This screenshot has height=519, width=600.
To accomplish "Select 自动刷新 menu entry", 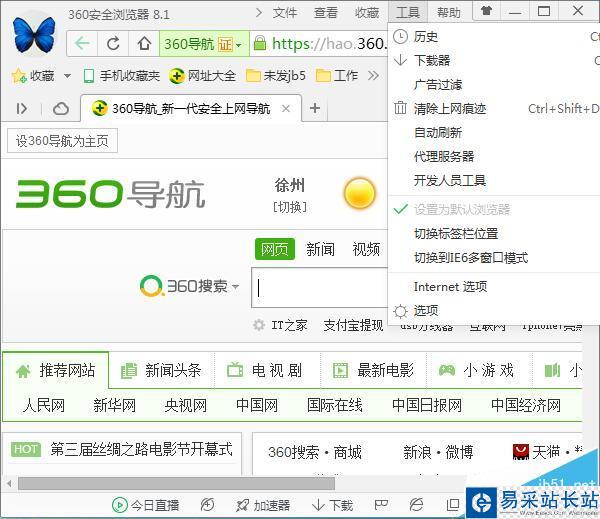I will tap(494, 132).
